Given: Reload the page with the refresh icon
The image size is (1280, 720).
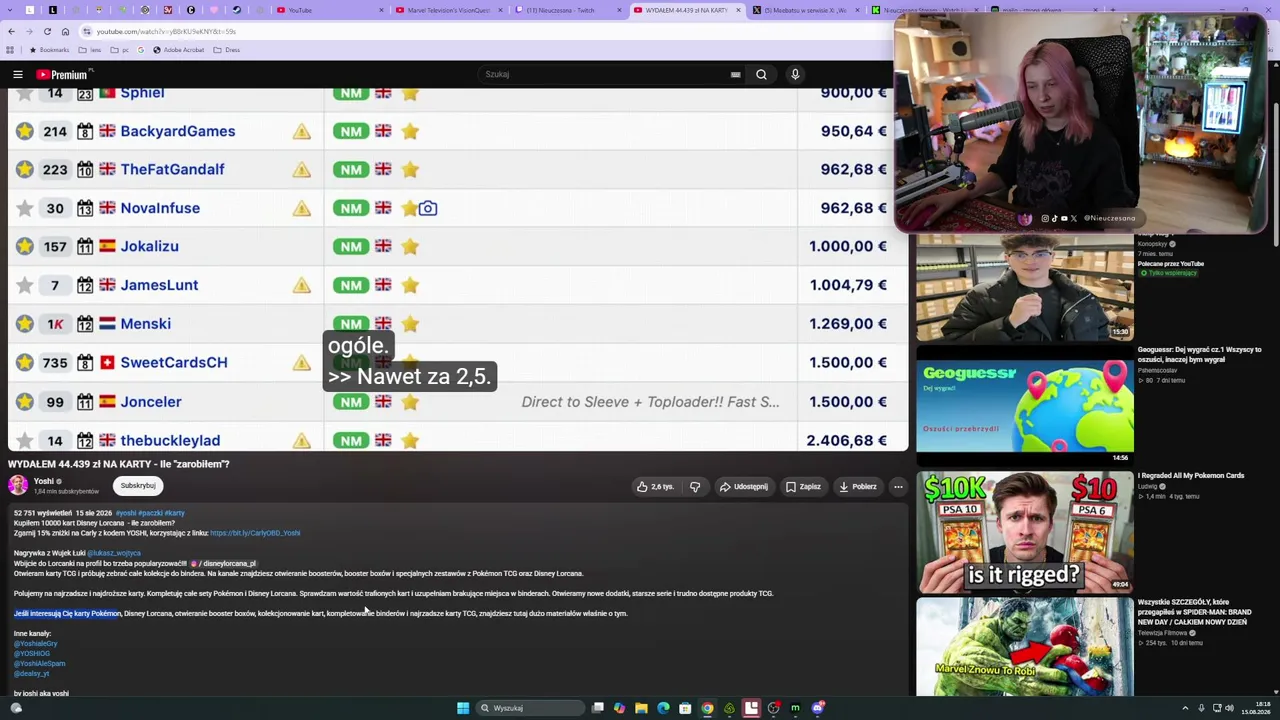Looking at the screenshot, I should click(47, 31).
